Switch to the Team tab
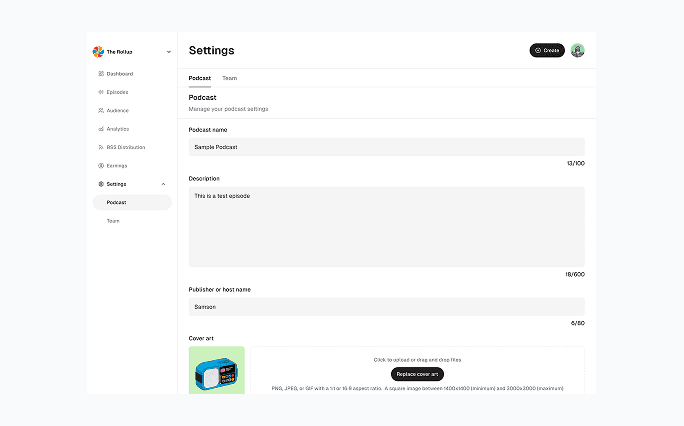The width and height of the screenshot is (684, 426). pyautogui.click(x=229, y=78)
